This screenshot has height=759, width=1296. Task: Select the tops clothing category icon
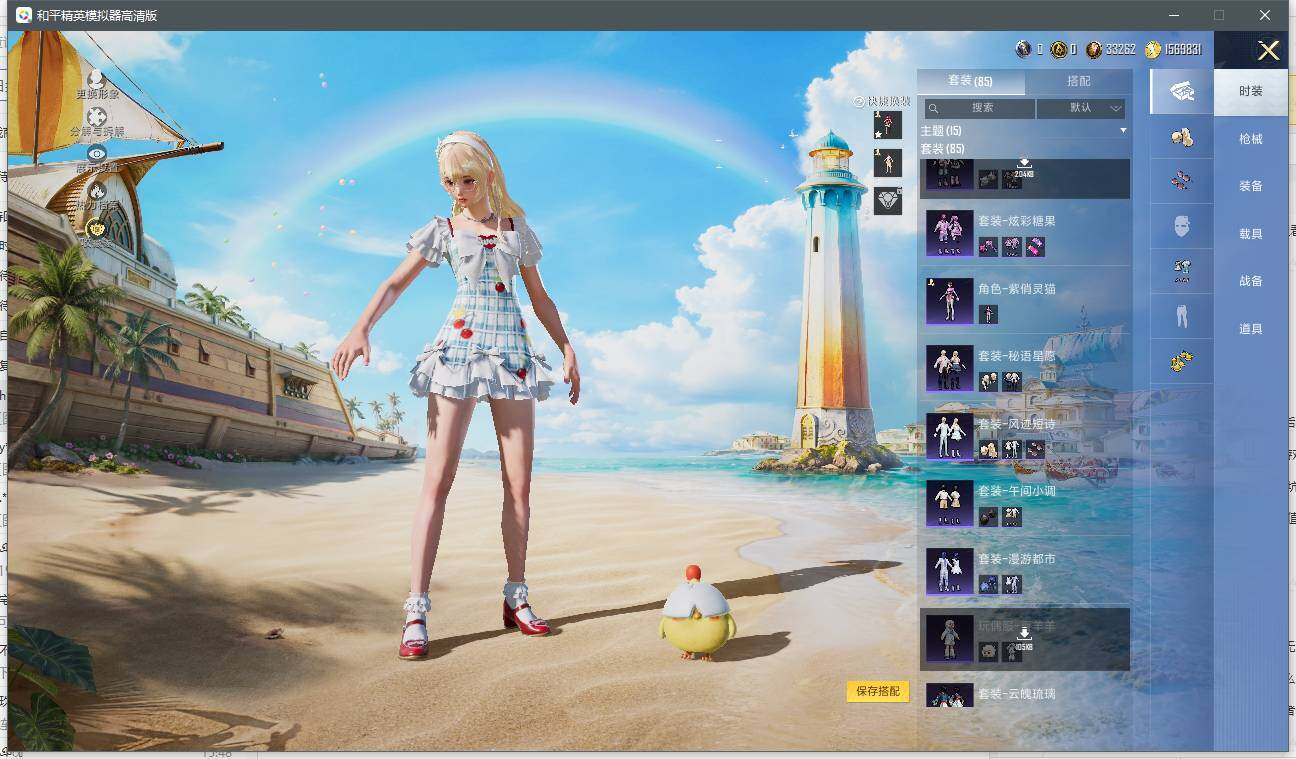[x=1182, y=271]
